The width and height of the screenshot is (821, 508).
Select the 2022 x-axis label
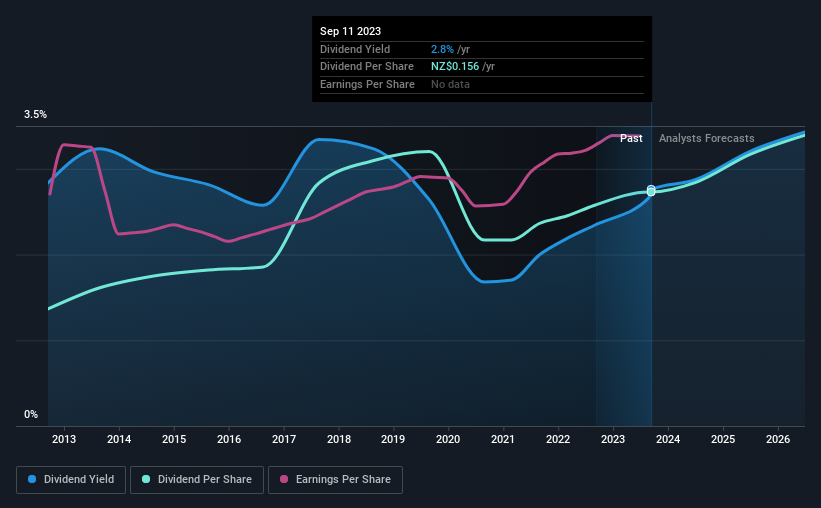click(x=558, y=439)
